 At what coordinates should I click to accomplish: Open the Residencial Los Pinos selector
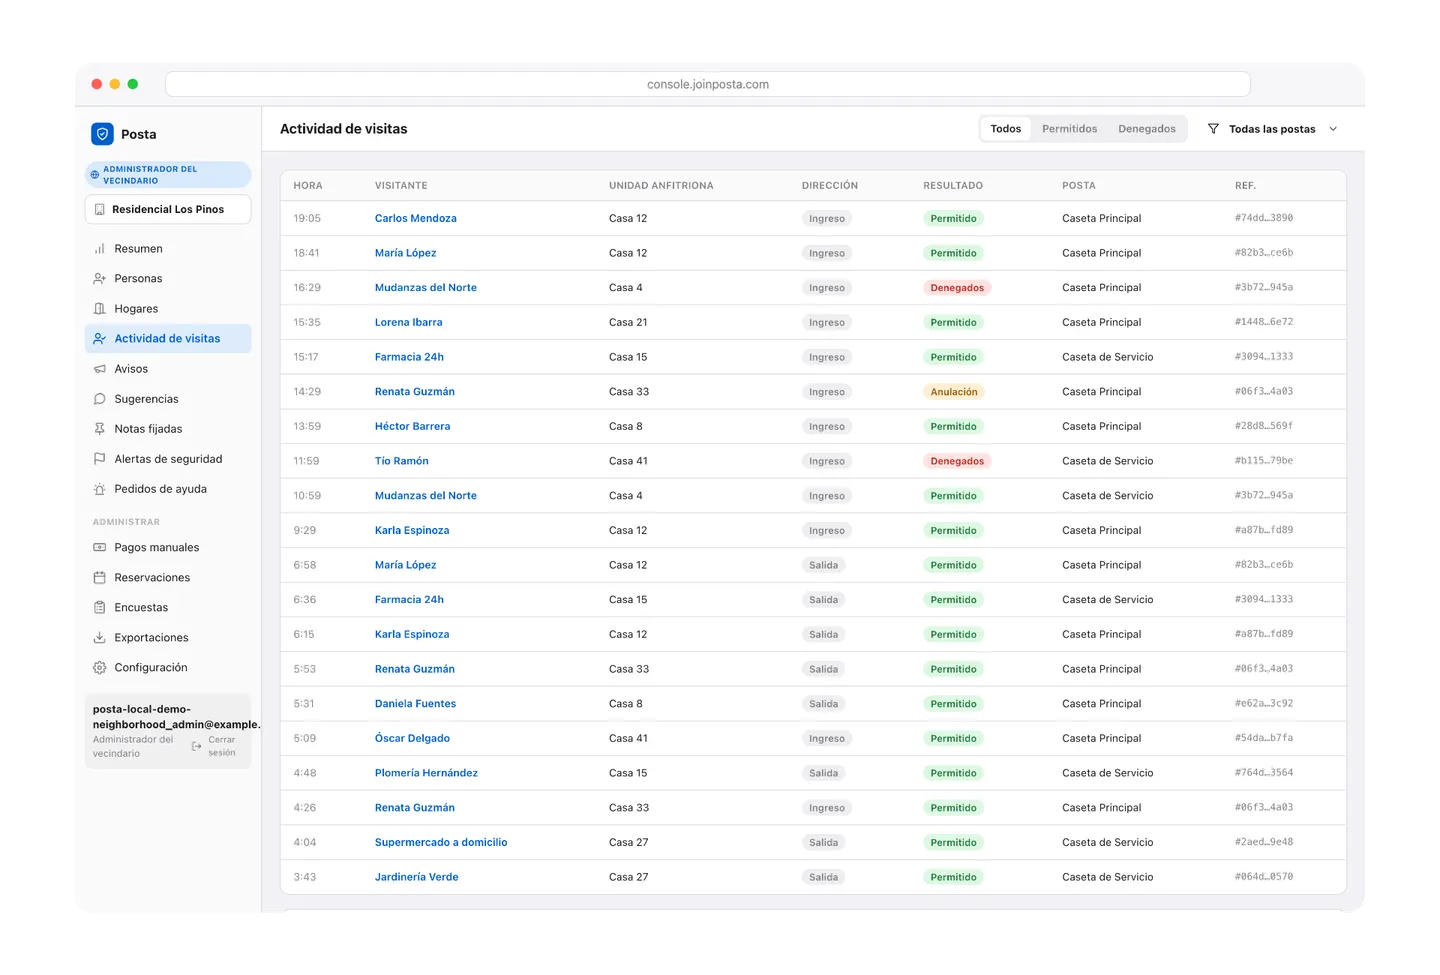(168, 209)
